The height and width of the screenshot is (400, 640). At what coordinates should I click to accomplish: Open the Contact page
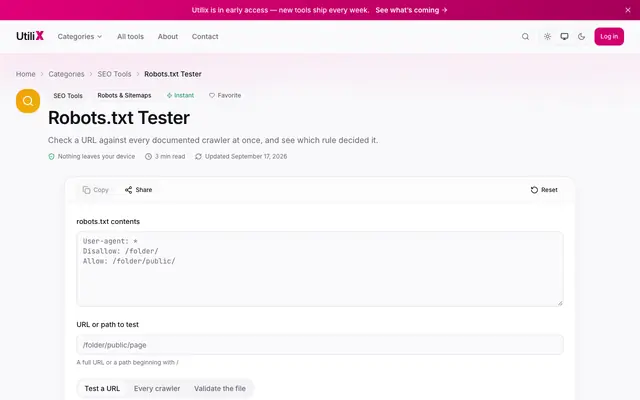[205, 36]
